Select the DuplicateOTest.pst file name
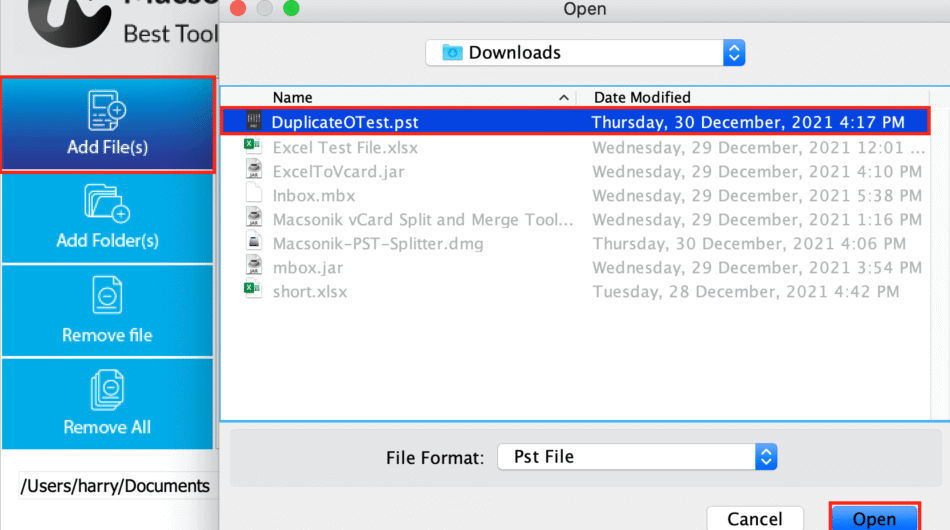The height and width of the screenshot is (530, 950). pos(345,122)
